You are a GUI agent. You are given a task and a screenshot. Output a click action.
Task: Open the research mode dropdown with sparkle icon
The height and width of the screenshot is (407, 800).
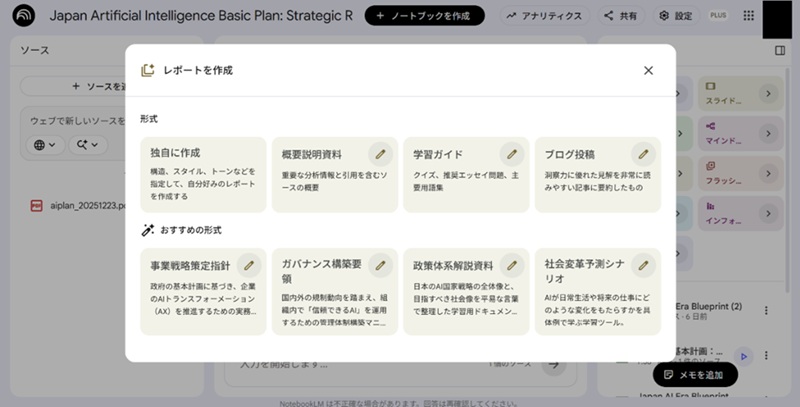(88, 145)
